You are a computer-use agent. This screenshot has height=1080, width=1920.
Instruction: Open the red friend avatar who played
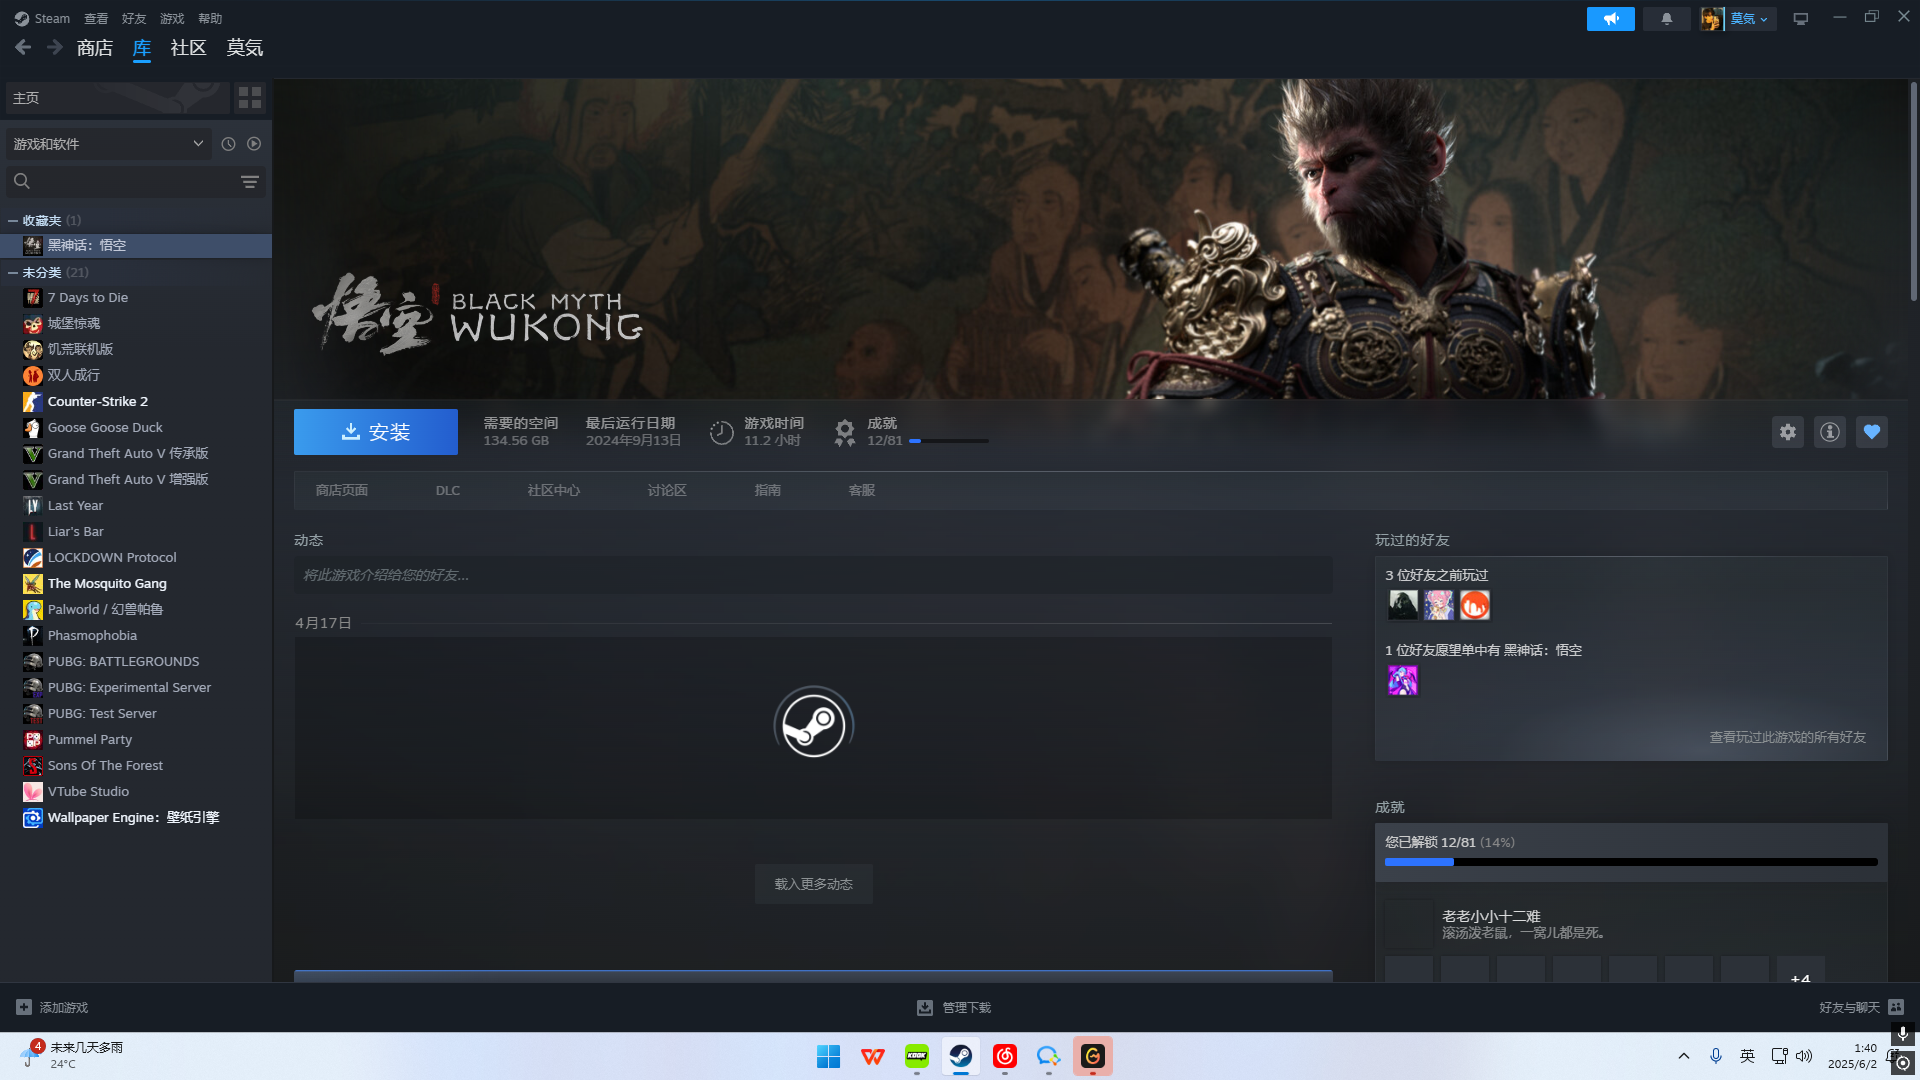point(1475,605)
